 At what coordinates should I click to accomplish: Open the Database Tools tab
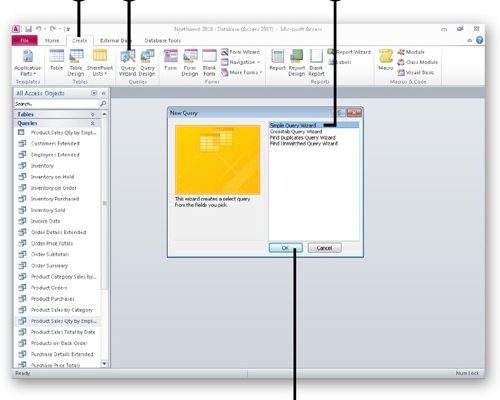click(x=163, y=40)
